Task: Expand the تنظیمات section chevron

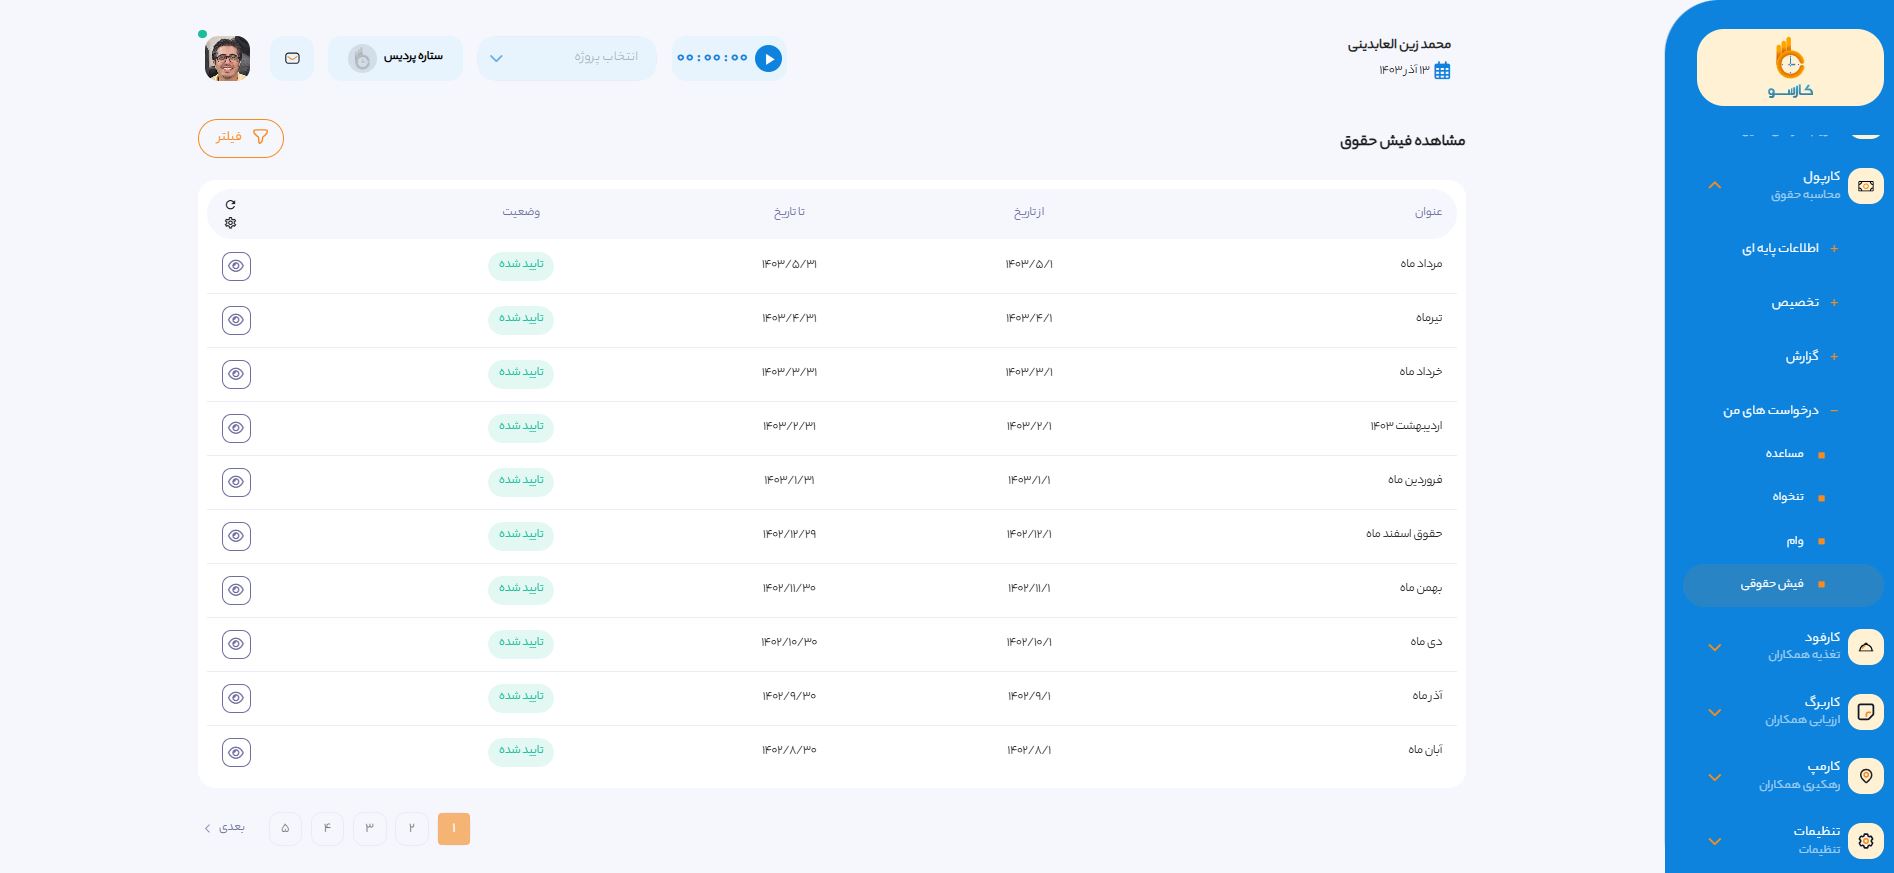Action: coord(1715,841)
